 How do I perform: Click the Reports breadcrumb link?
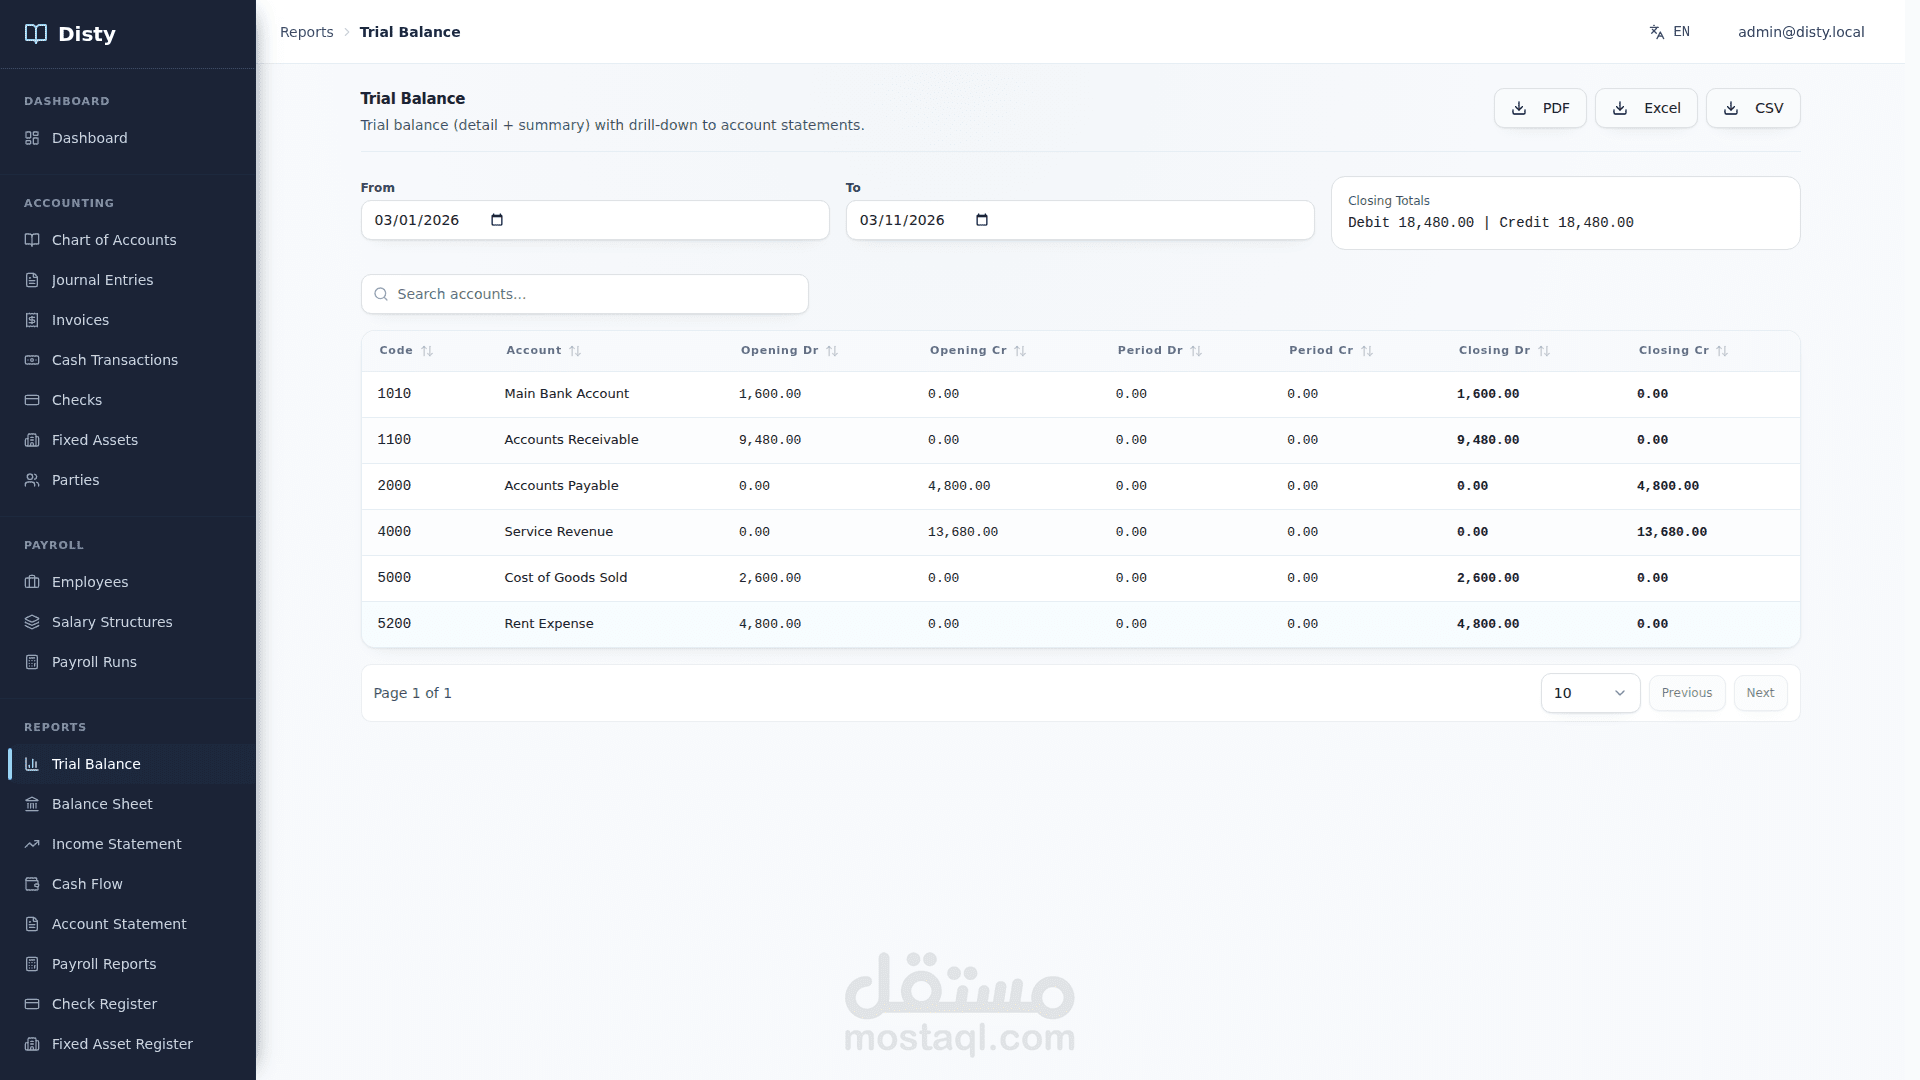pos(306,32)
